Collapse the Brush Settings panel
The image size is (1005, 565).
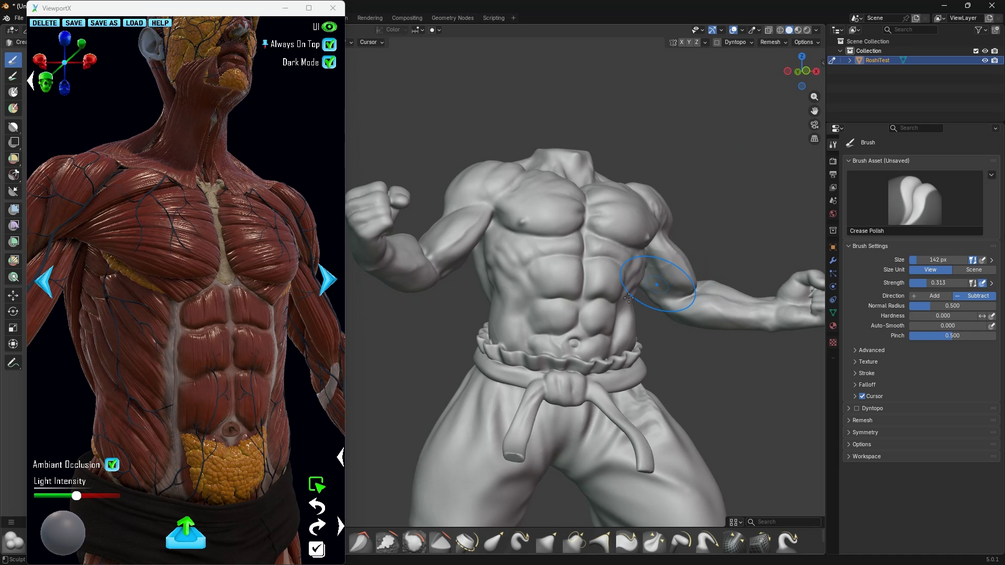867,246
